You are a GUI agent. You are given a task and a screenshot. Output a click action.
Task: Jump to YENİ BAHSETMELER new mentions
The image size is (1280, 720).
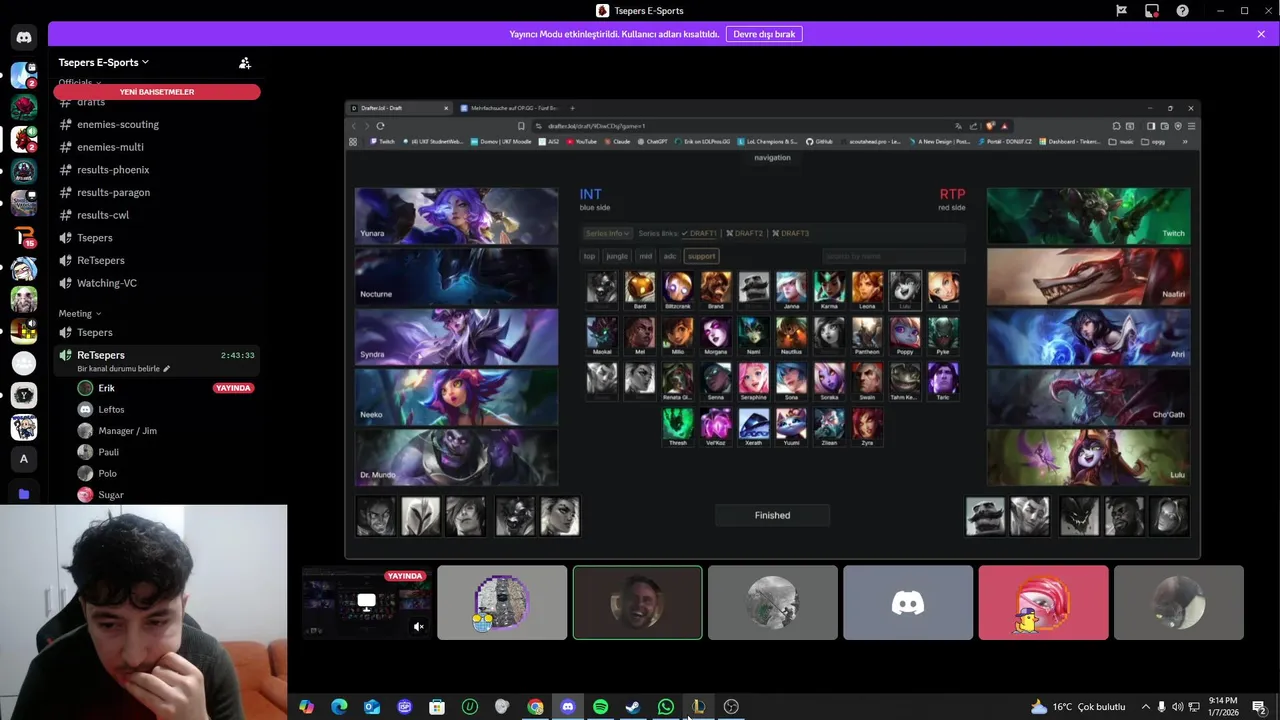tap(157, 92)
